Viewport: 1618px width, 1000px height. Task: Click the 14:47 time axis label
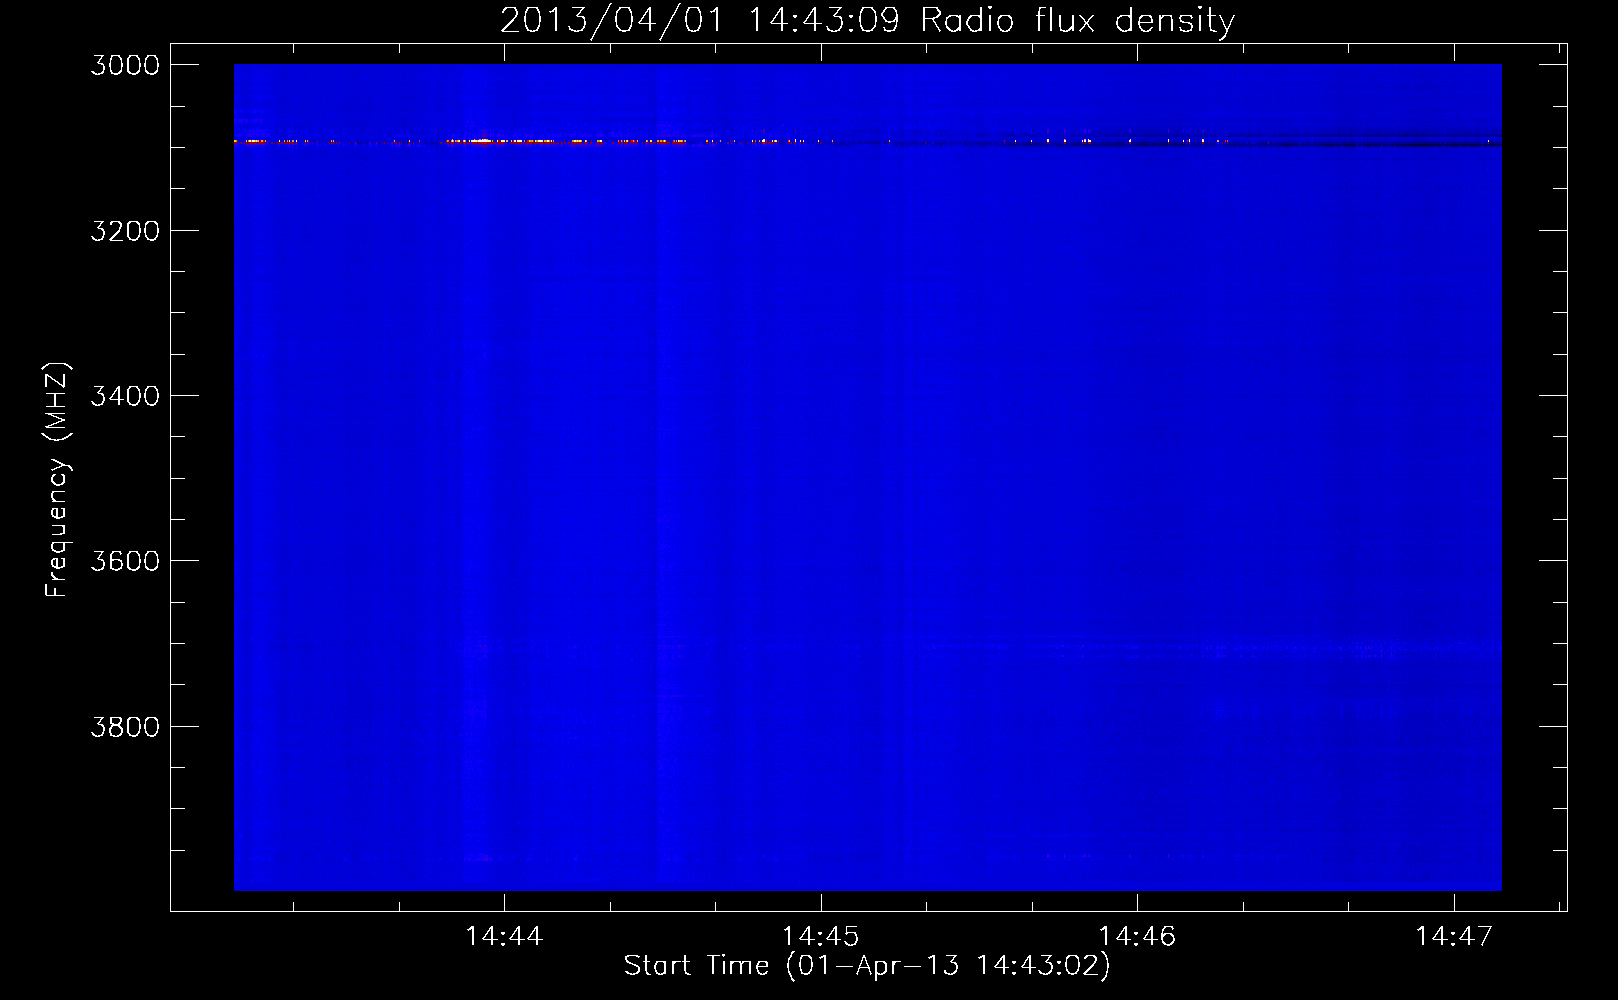(1453, 936)
